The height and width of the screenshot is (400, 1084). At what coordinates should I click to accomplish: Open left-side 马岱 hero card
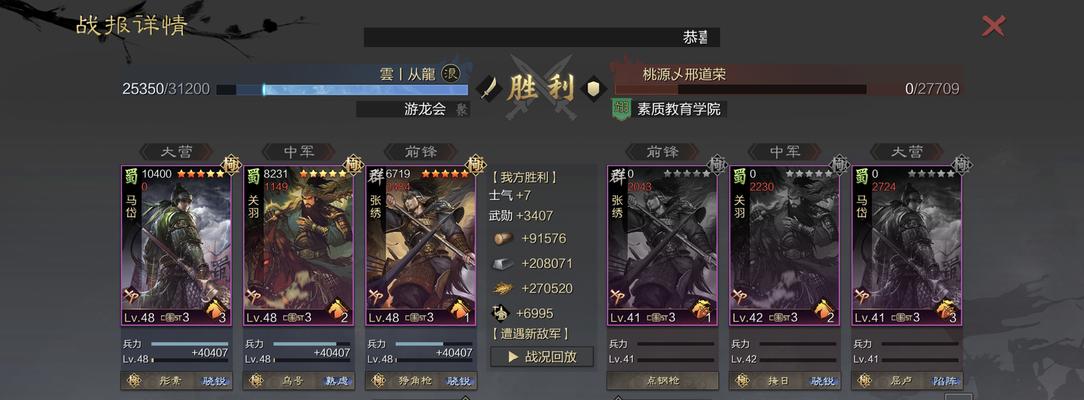(x=176, y=245)
